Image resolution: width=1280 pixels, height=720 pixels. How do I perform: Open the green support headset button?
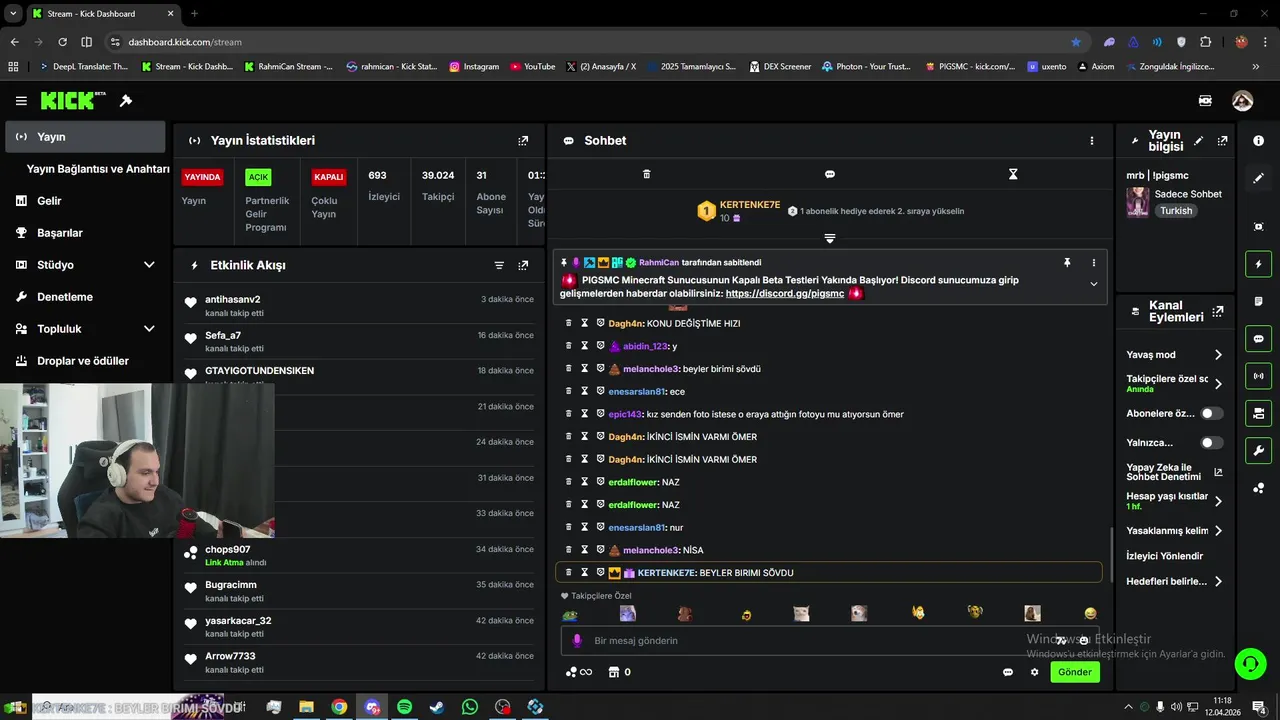click(1249, 663)
